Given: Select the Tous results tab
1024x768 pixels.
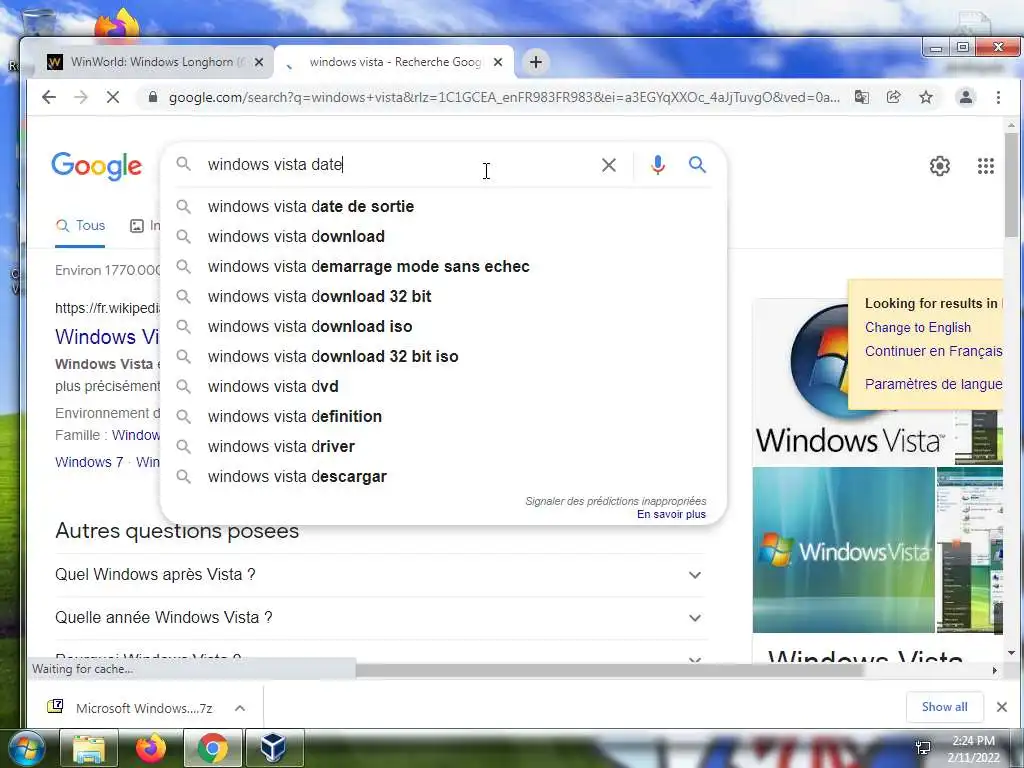Looking at the screenshot, I should [x=80, y=226].
